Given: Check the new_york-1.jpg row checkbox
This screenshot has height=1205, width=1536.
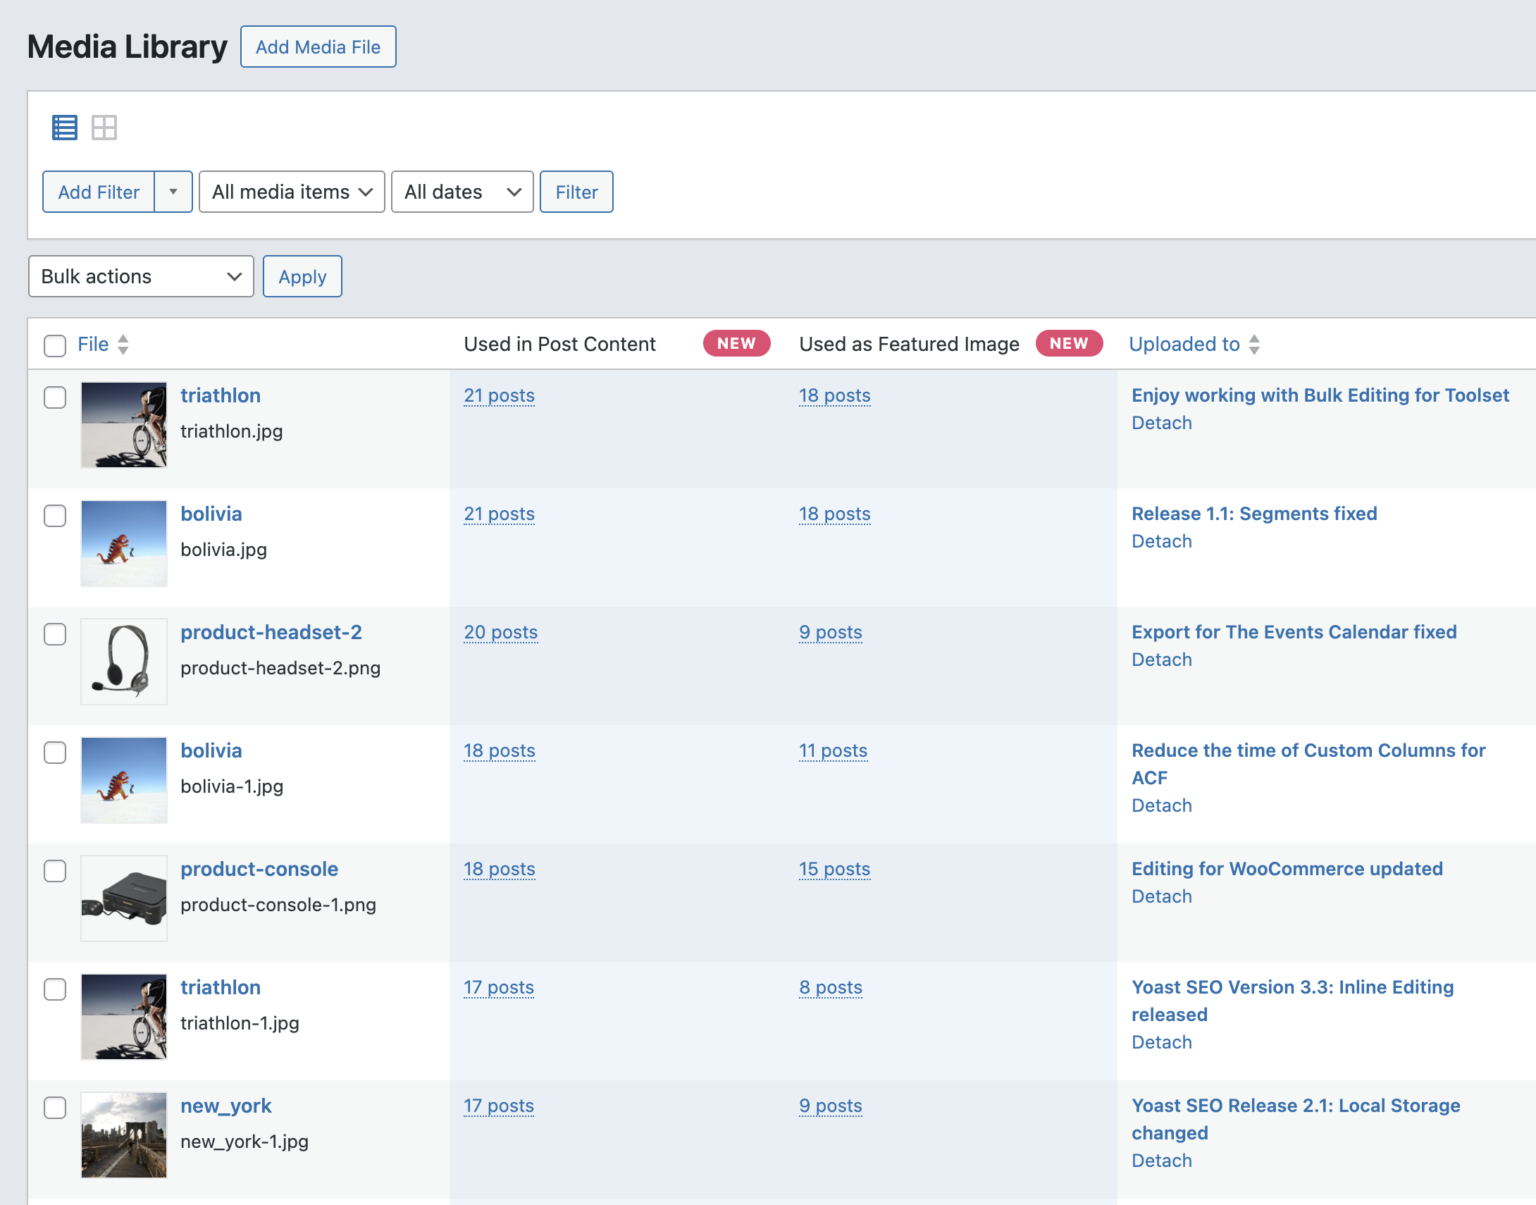Looking at the screenshot, I should point(55,1108).
